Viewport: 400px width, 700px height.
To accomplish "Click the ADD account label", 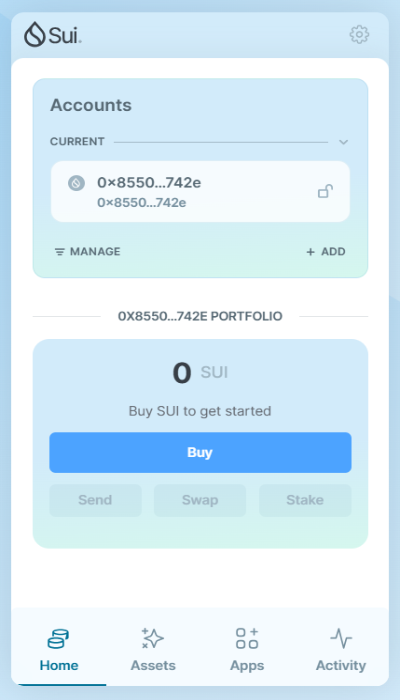I will click(x=333, y=252).
